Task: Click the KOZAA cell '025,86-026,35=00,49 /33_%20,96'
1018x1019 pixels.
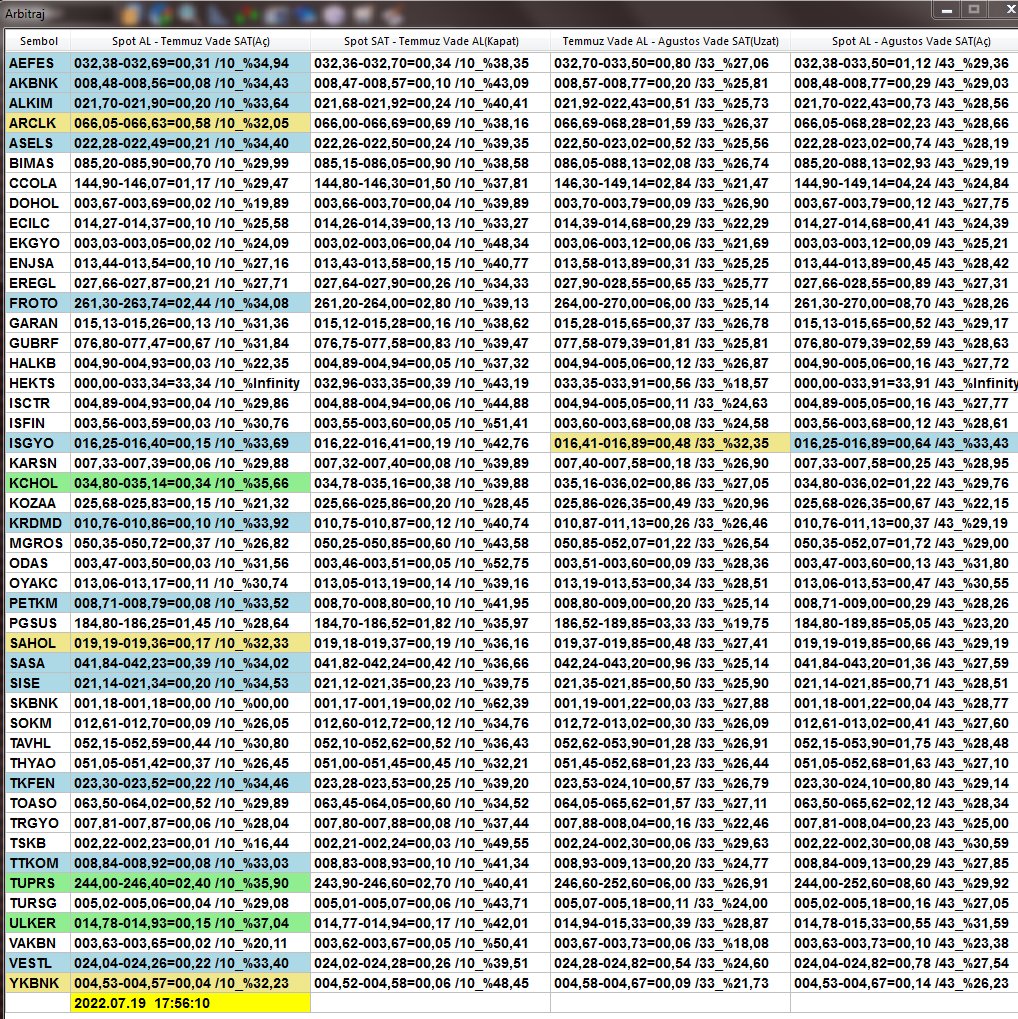Action: tap(670, 503)
